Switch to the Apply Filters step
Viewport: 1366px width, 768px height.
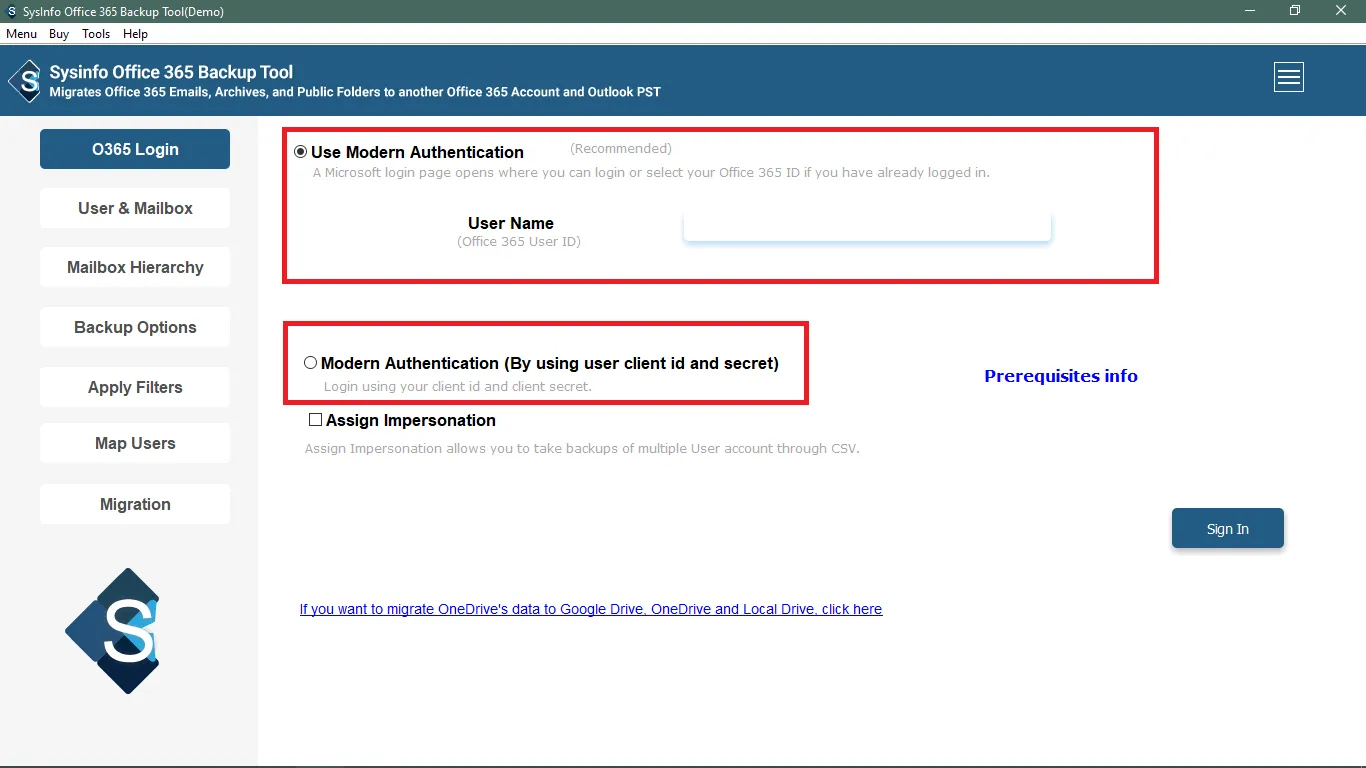(135, 387)
